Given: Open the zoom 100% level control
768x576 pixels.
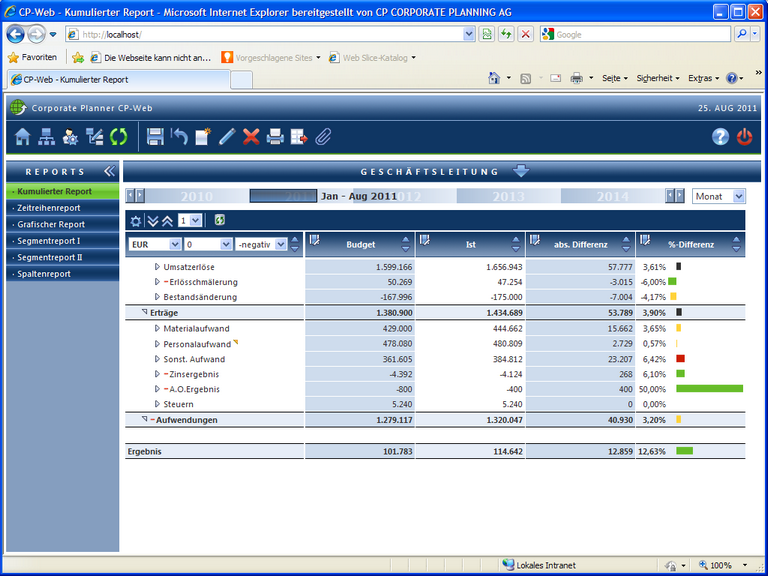Looking at the screenshot, I should point(723,565).
